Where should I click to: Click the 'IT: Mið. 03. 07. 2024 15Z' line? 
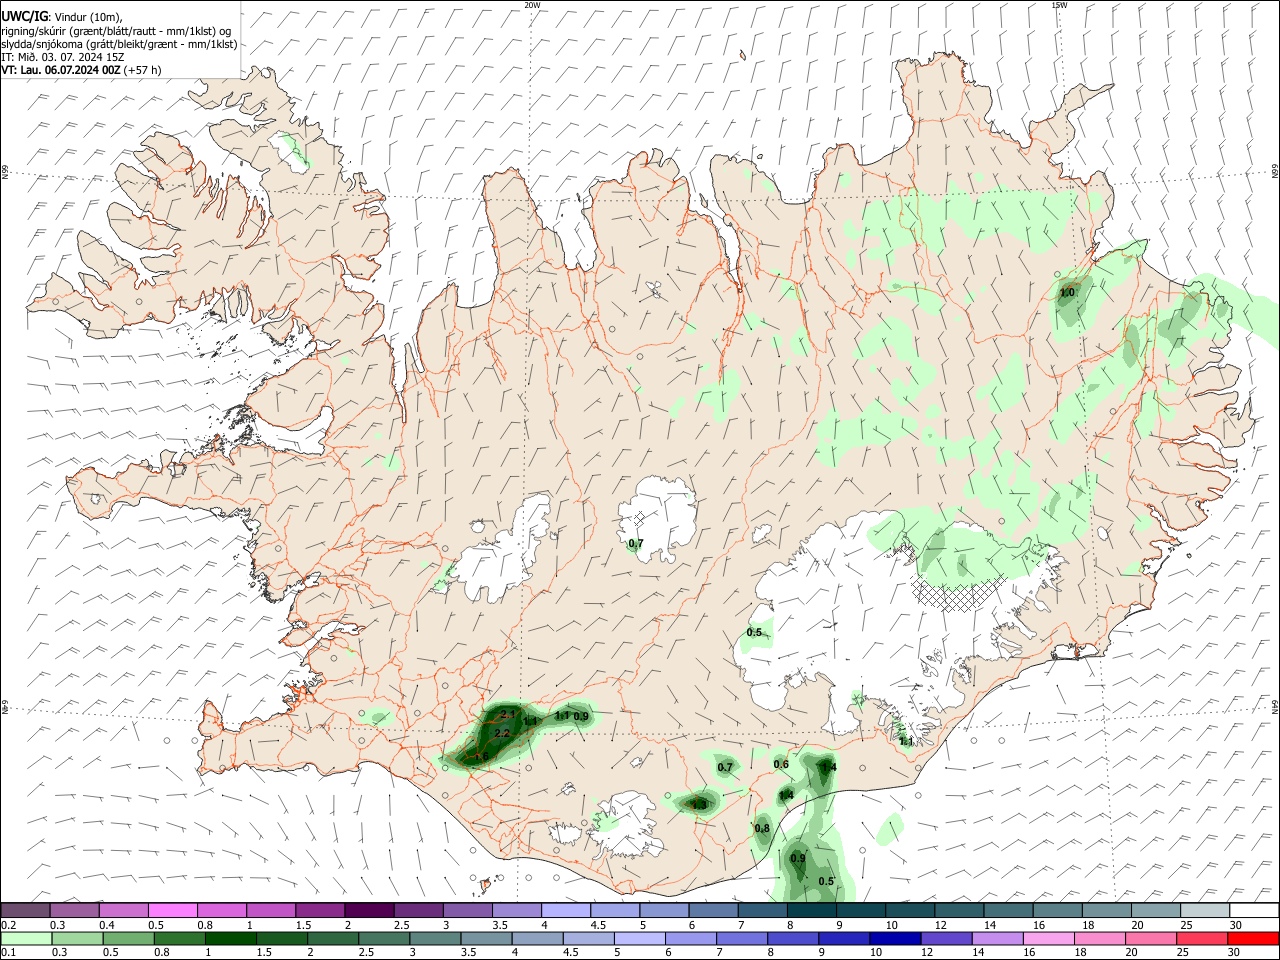[63, 57]
